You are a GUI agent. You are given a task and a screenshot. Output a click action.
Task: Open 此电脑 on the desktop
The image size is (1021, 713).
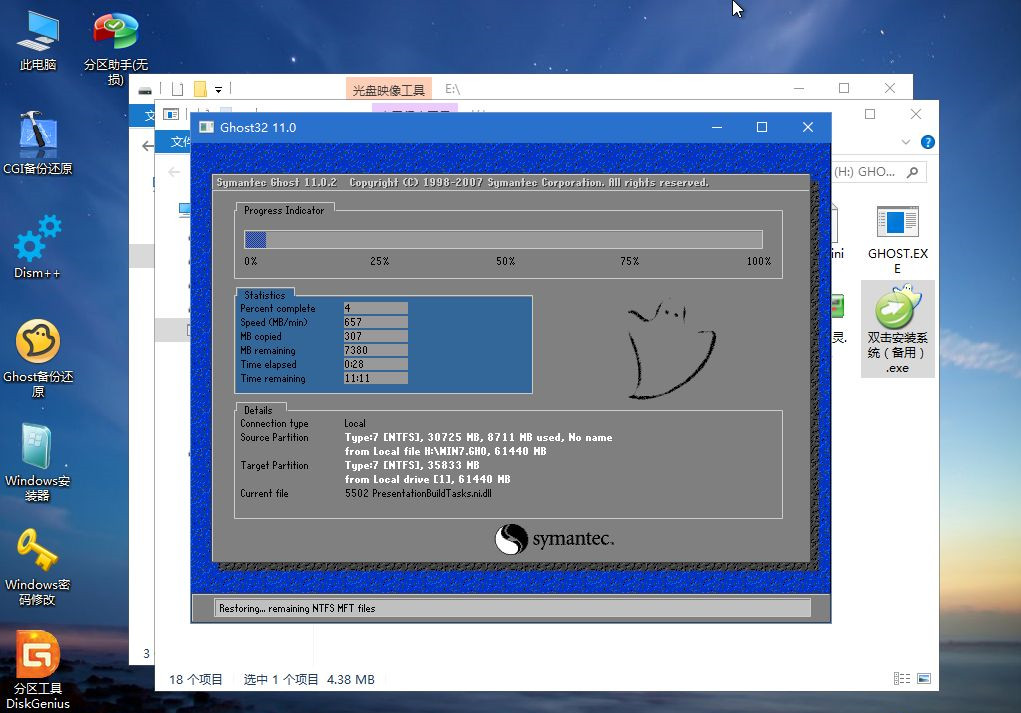pyautogui.click(x=37, y=30)
